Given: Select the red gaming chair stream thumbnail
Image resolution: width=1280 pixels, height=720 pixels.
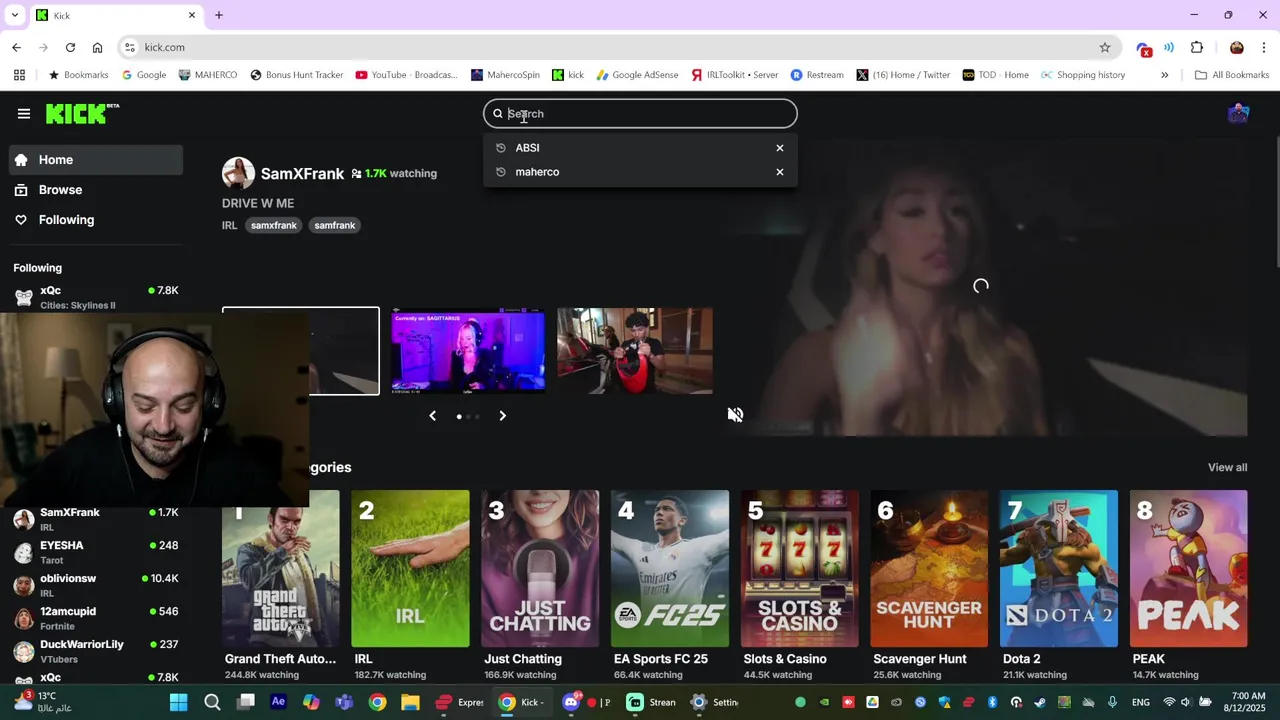Looking at the screenshot, I should click(x=635, y=351).
